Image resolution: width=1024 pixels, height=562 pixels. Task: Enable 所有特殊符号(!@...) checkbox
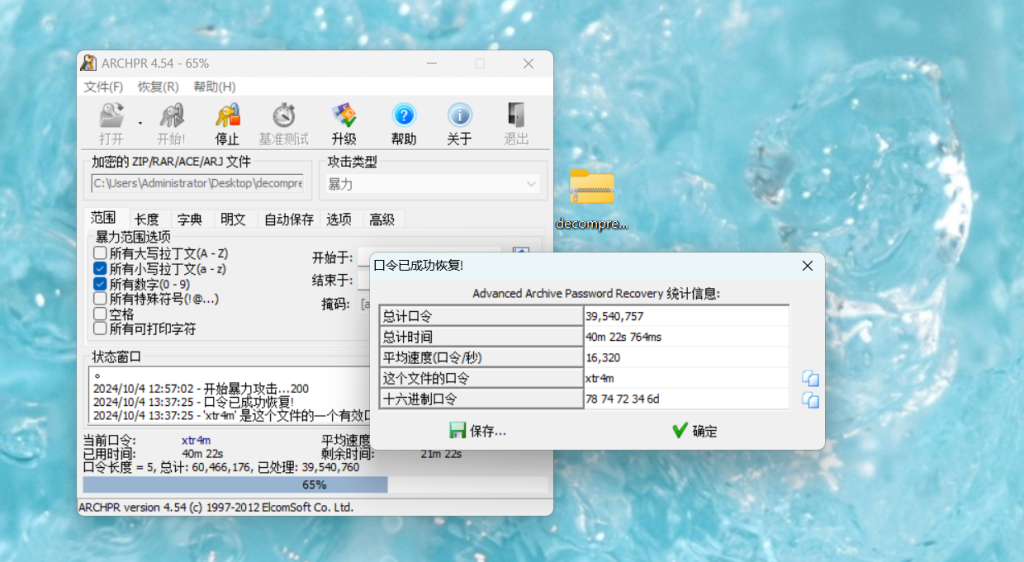click(x=100, y=299)
